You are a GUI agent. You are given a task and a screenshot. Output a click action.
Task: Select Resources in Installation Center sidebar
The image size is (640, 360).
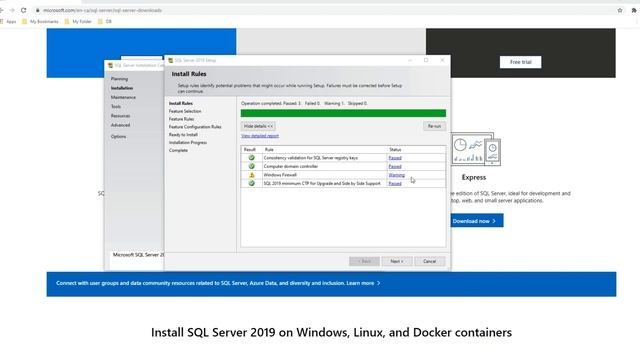120,116
